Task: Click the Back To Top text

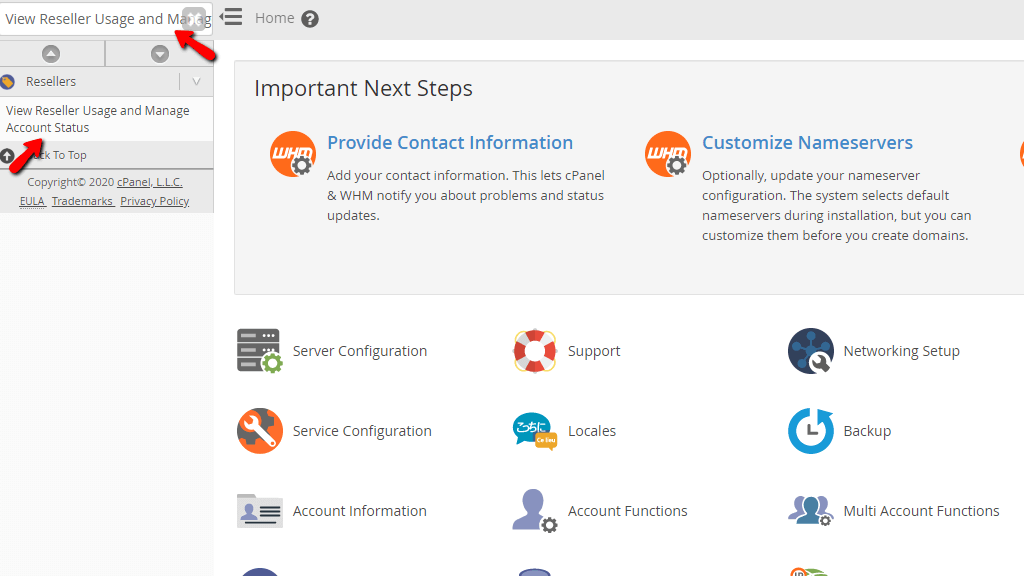Action: click(59, 155)
